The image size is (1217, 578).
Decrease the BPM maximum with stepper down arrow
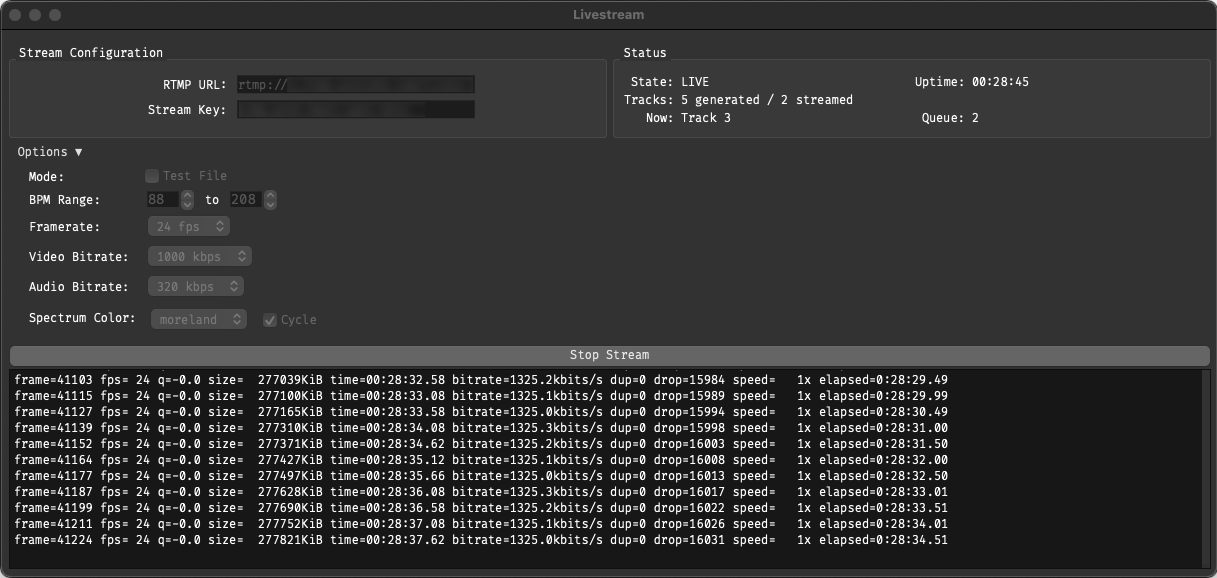[x=270, y=204]
